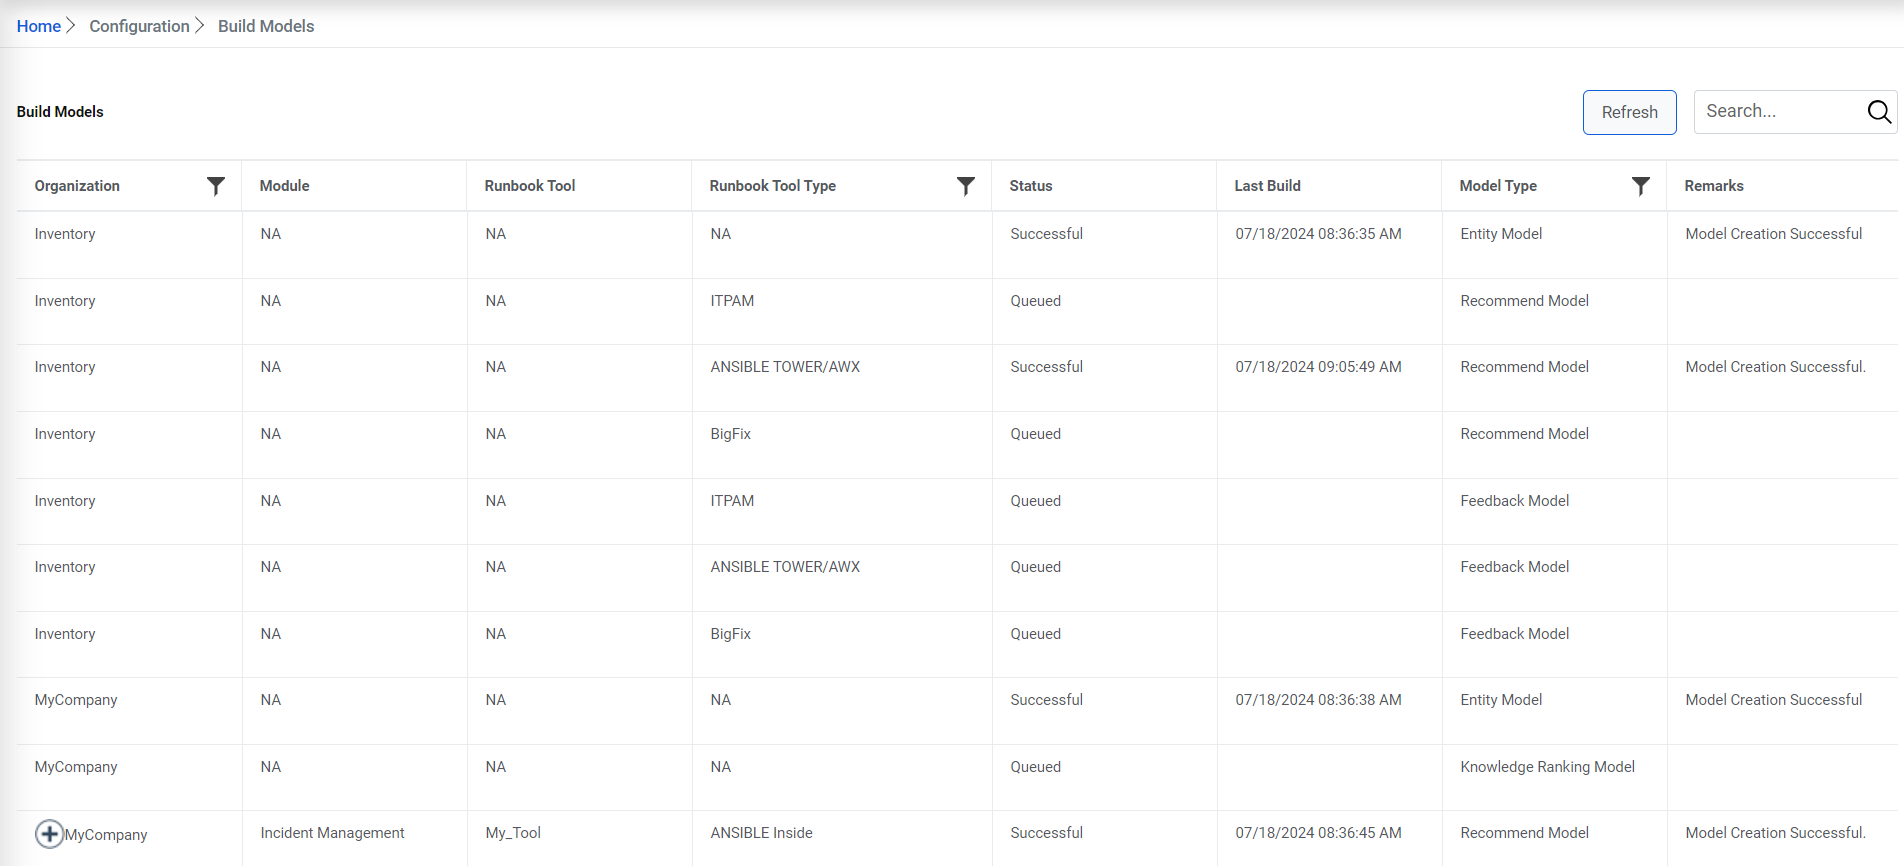Select the Incident Management module cell
Viewport: 1904px width, 866px height.
(x=332, y=833)
